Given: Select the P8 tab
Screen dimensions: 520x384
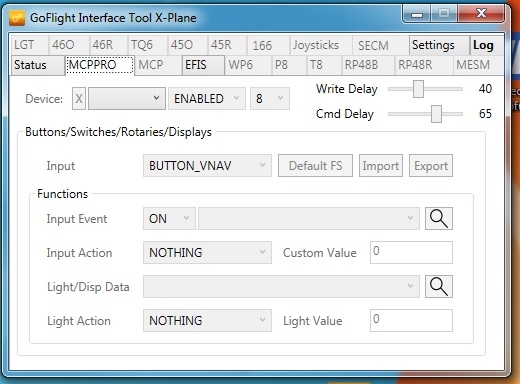Looking at the screenshot, I should pos(289,65).
